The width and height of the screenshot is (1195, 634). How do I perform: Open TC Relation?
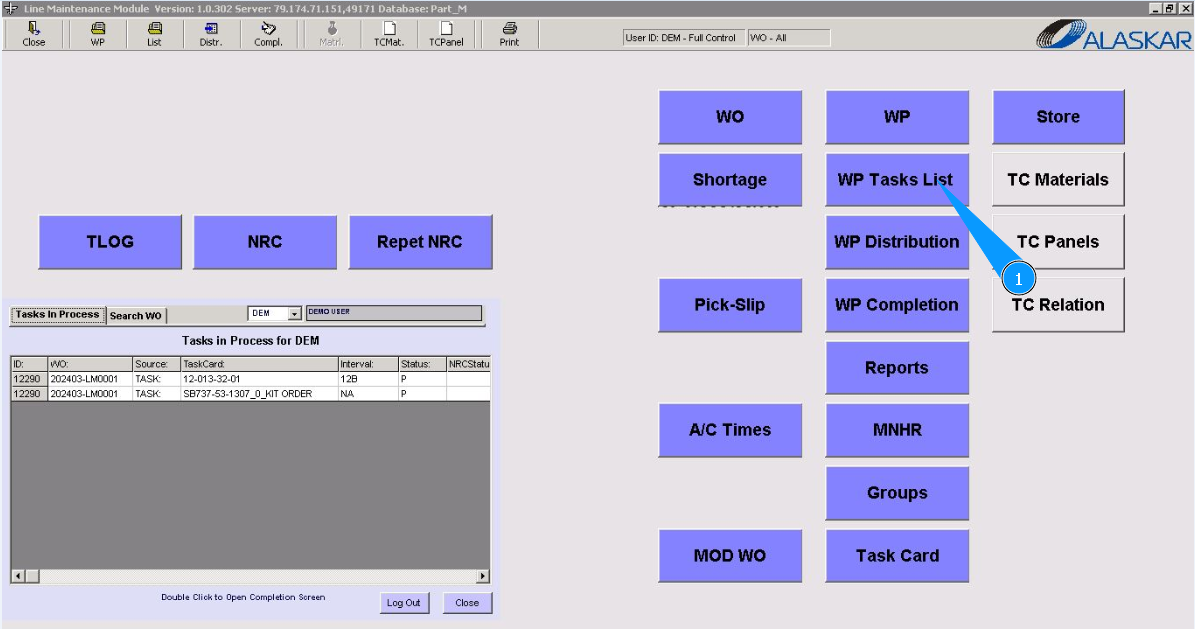click(1058, 305)
